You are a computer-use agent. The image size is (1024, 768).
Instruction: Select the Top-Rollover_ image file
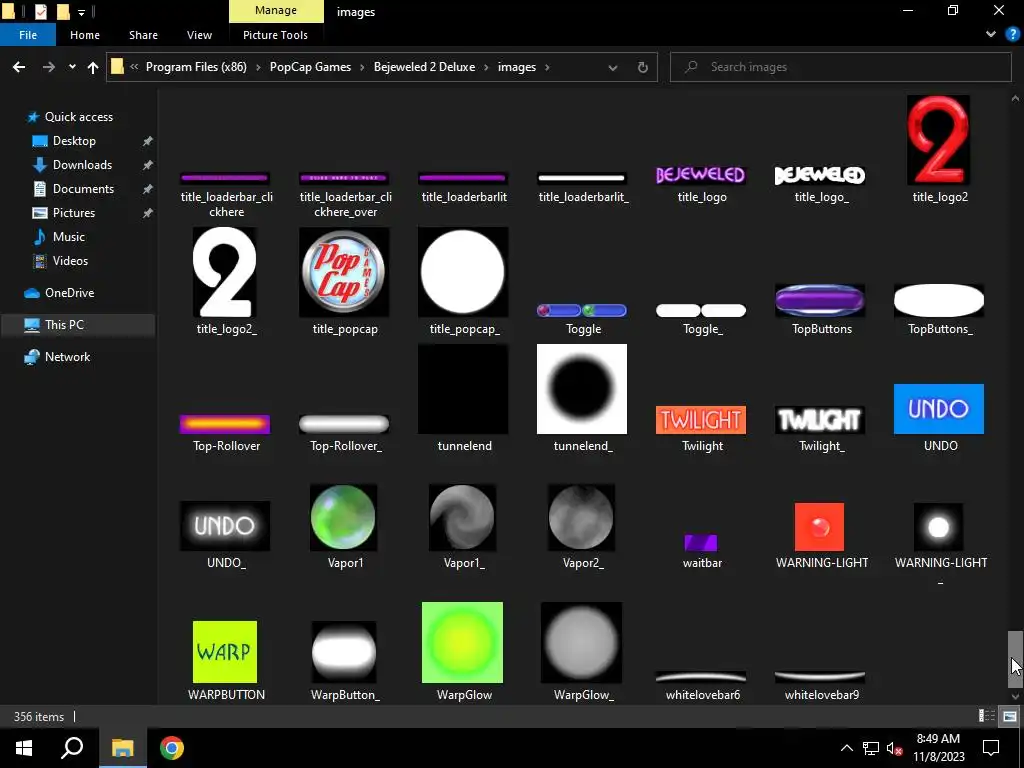[x=344, y=424]
